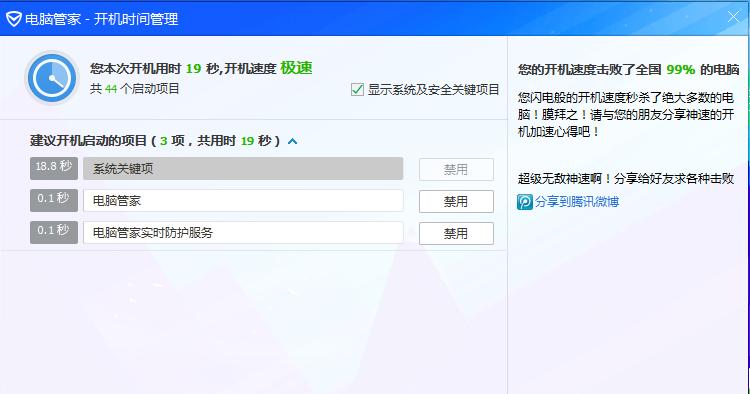750x394 pixels.
Task: Click the 建议开机启动的项目 section heading
Action: pos(155,141)
